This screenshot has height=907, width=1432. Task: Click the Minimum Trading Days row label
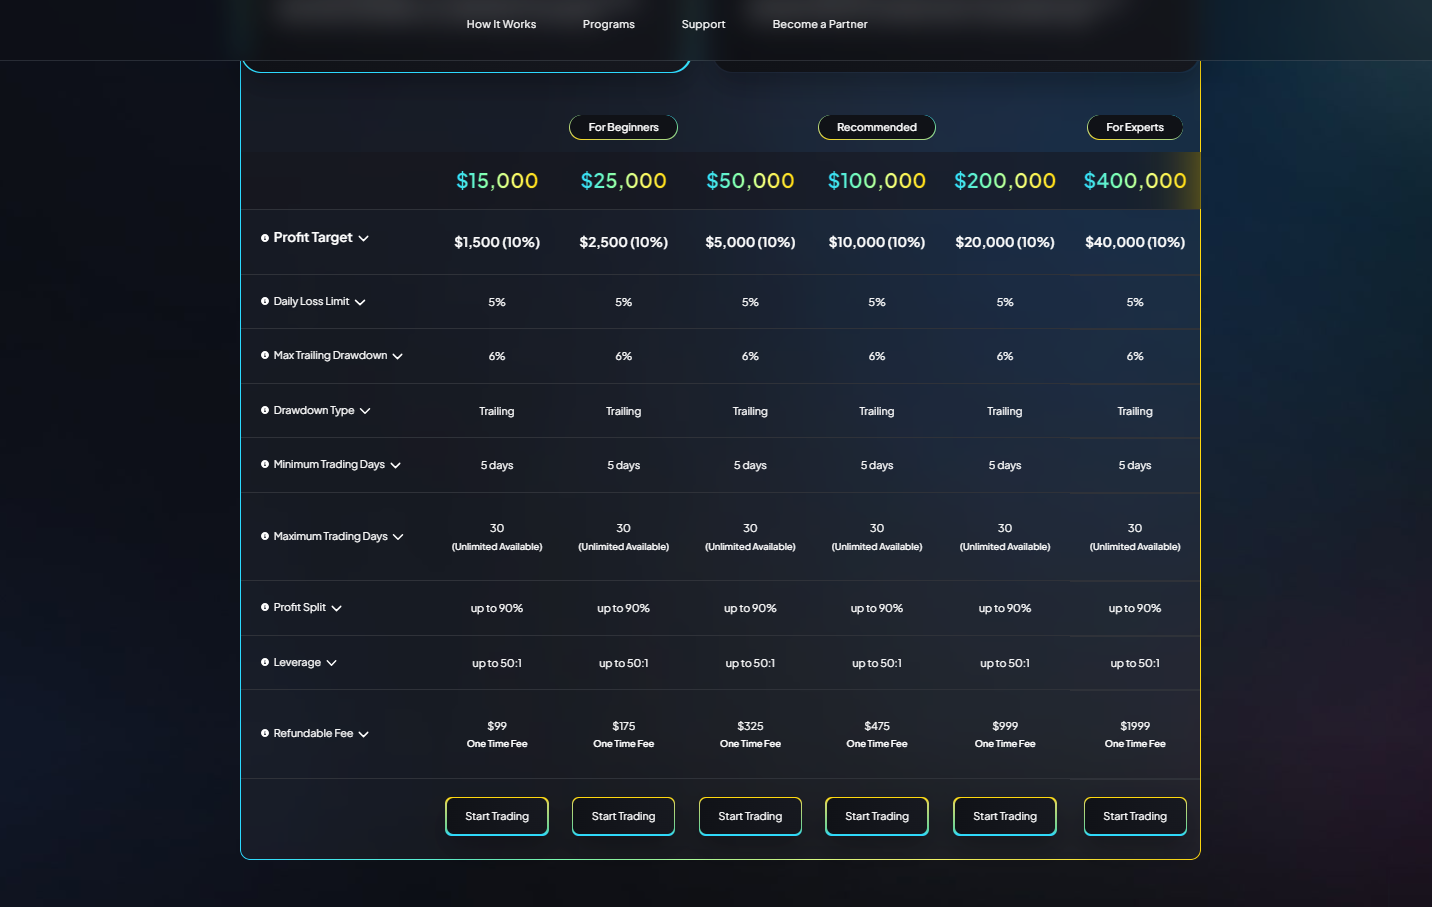point(329,464)
